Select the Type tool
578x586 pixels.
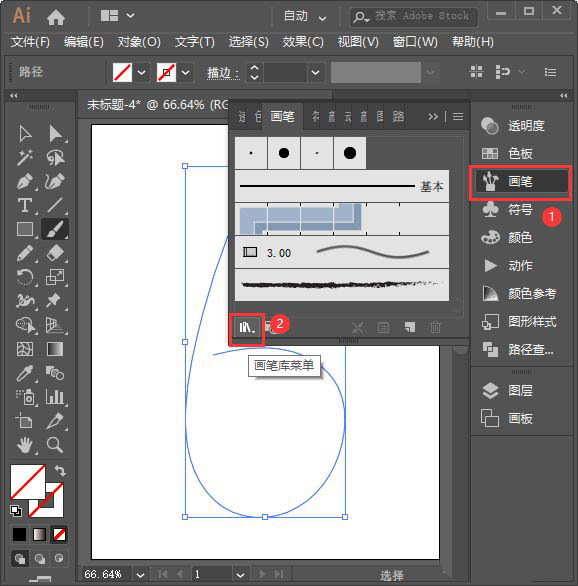click(25, 205)
